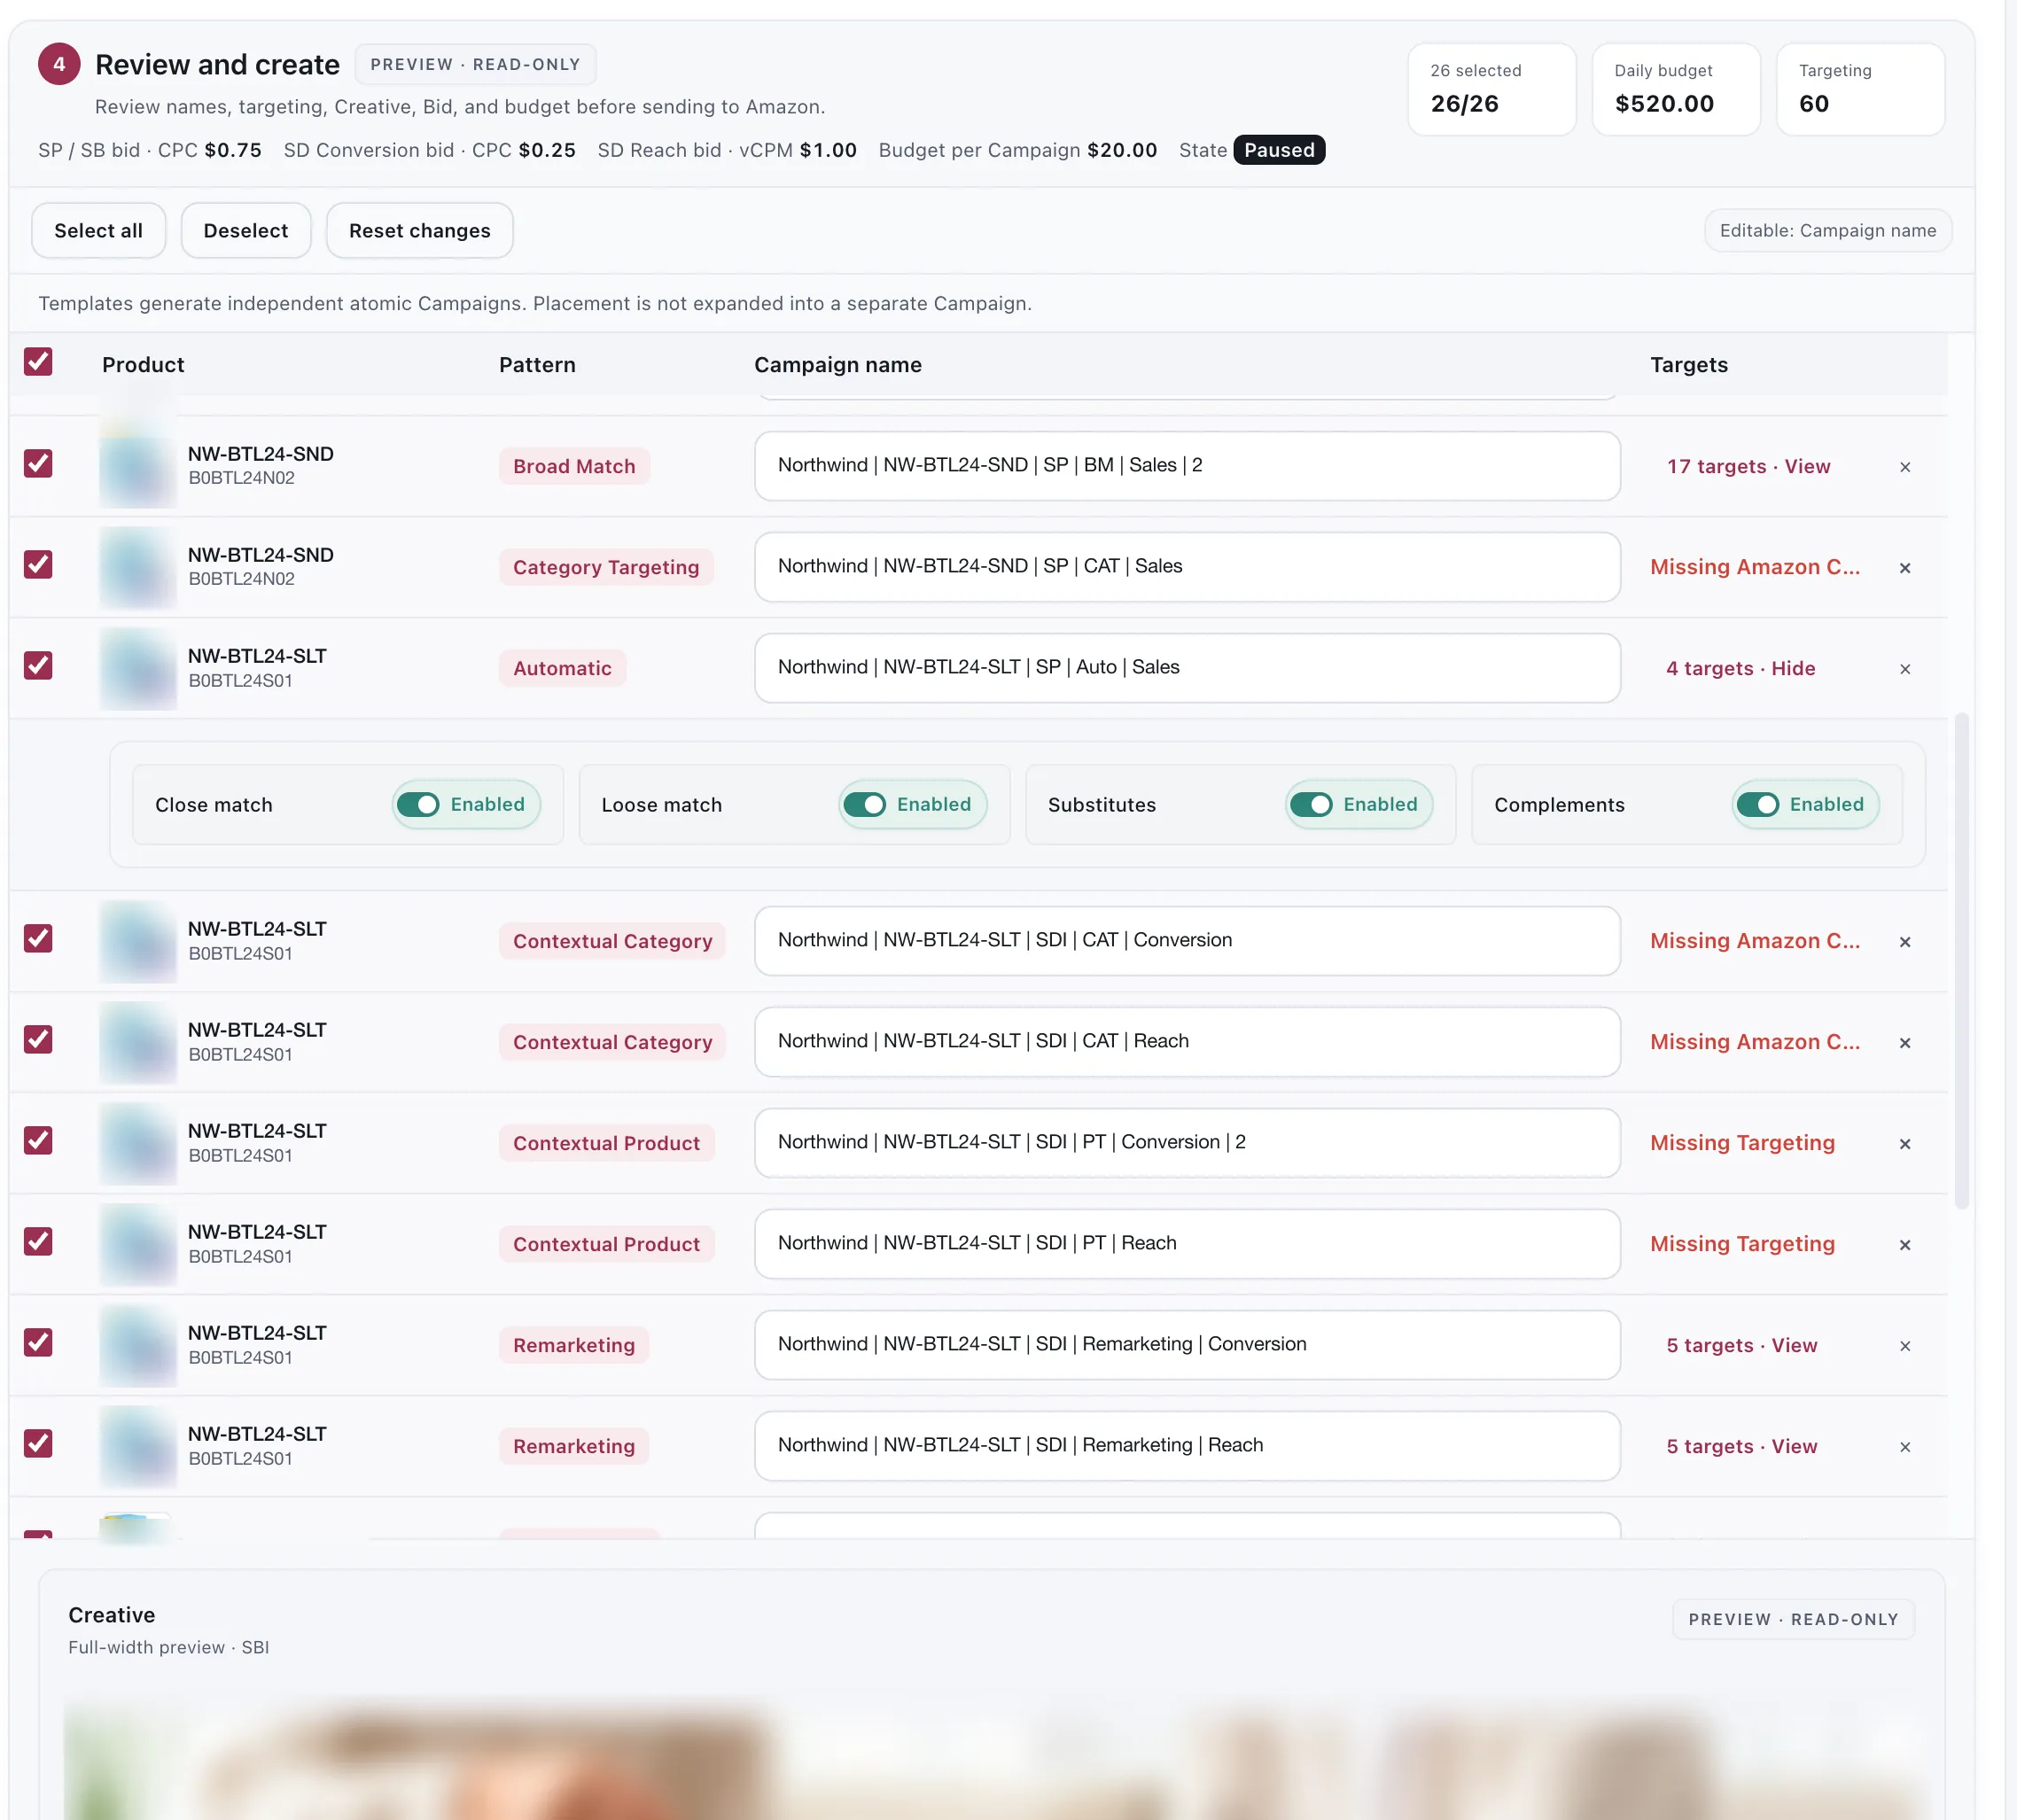The height and width of the screenshot is (1820, 2017).
Task: Edit the SP Auto Sales campaign name
Action: 1187,668
